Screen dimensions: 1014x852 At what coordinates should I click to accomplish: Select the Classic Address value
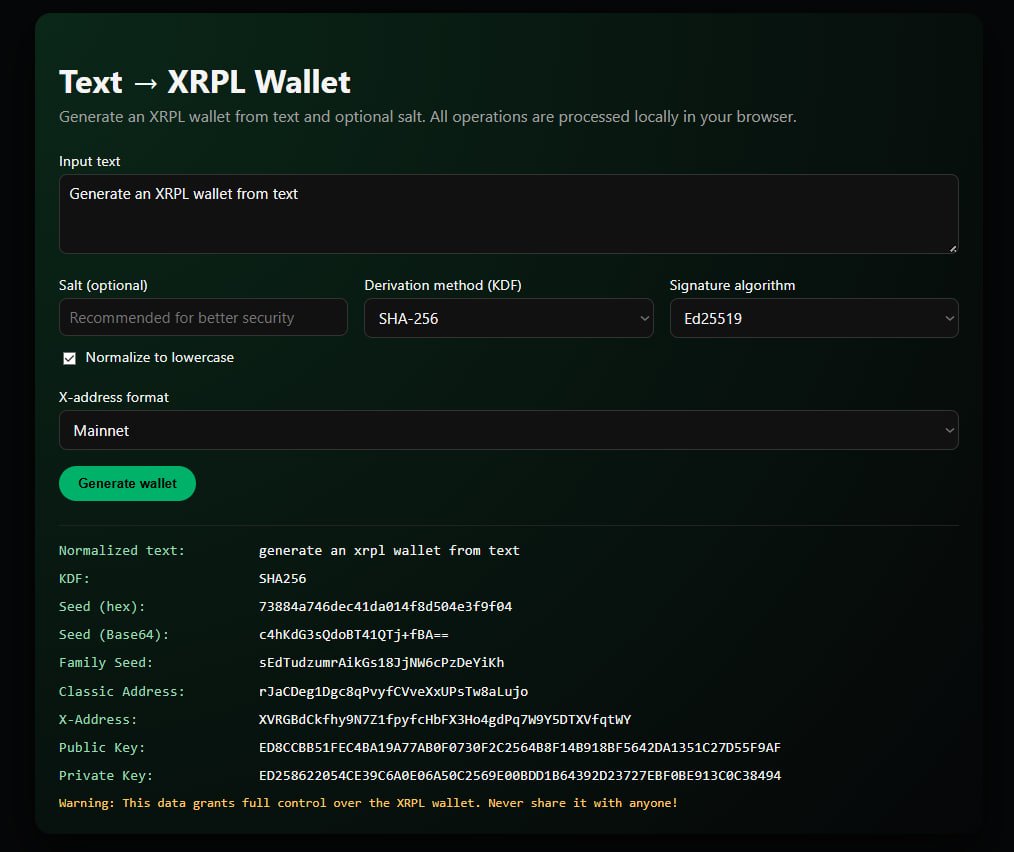pyautogui.click(x=395, y=691)
